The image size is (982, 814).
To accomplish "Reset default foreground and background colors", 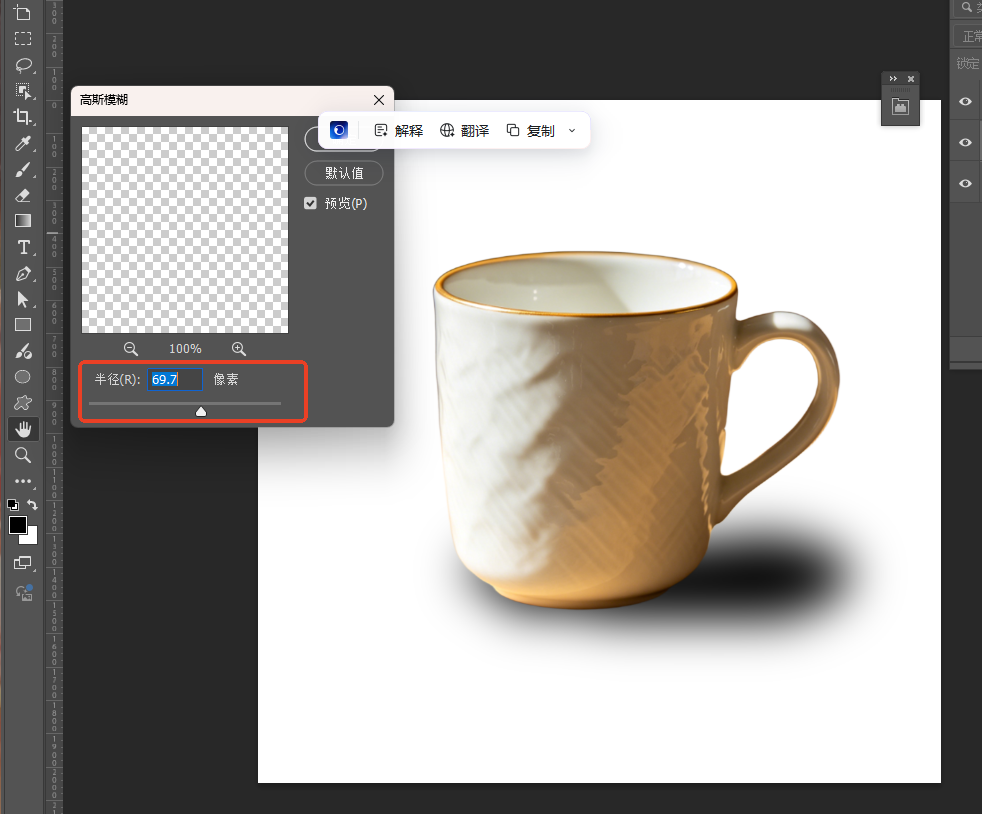I will [x=13, y=504].
